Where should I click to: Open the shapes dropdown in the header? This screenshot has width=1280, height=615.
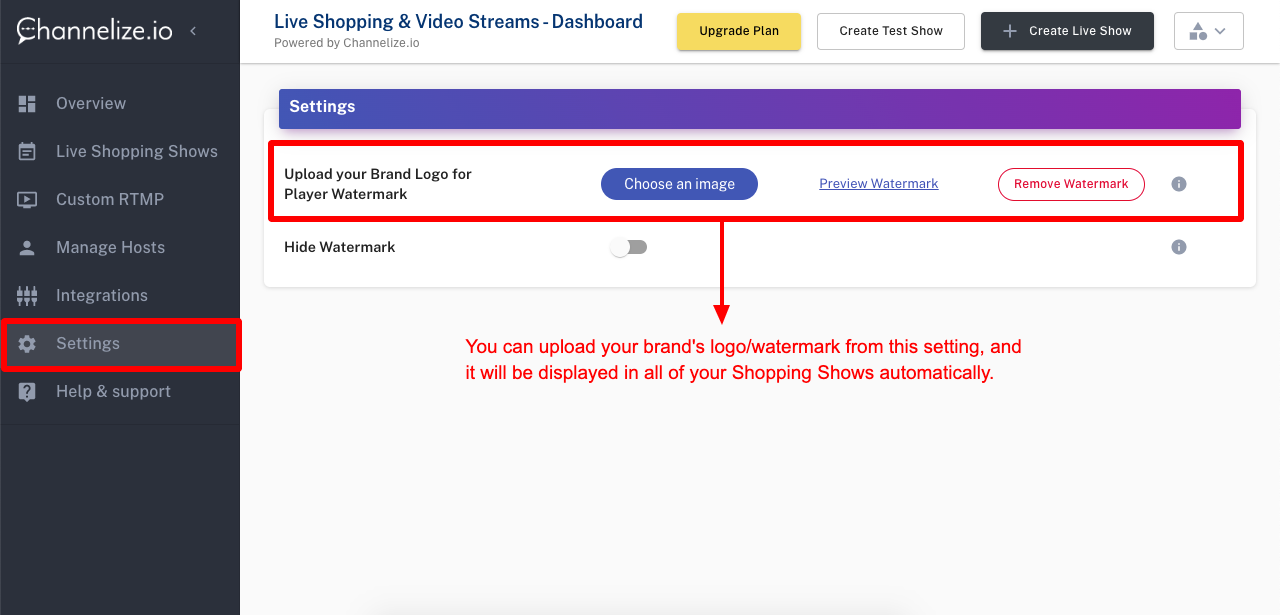pyautogui.click(x=1208, y=31)
